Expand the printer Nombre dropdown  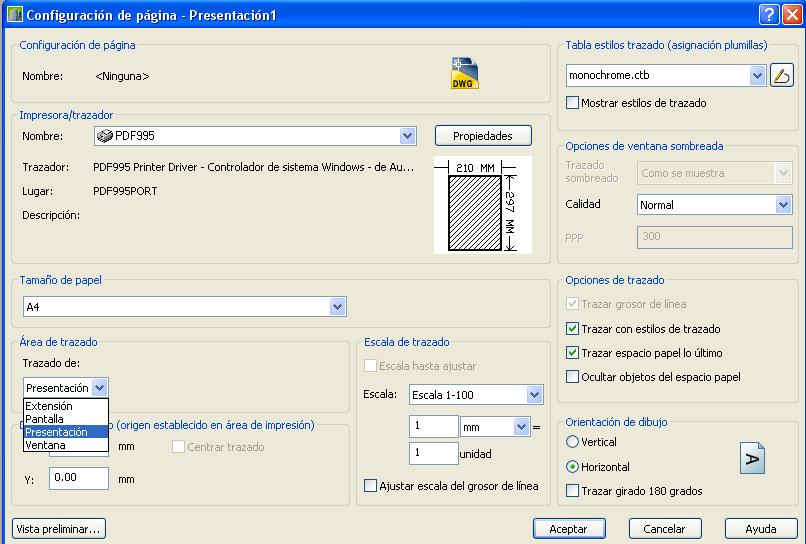click(407, 136)
